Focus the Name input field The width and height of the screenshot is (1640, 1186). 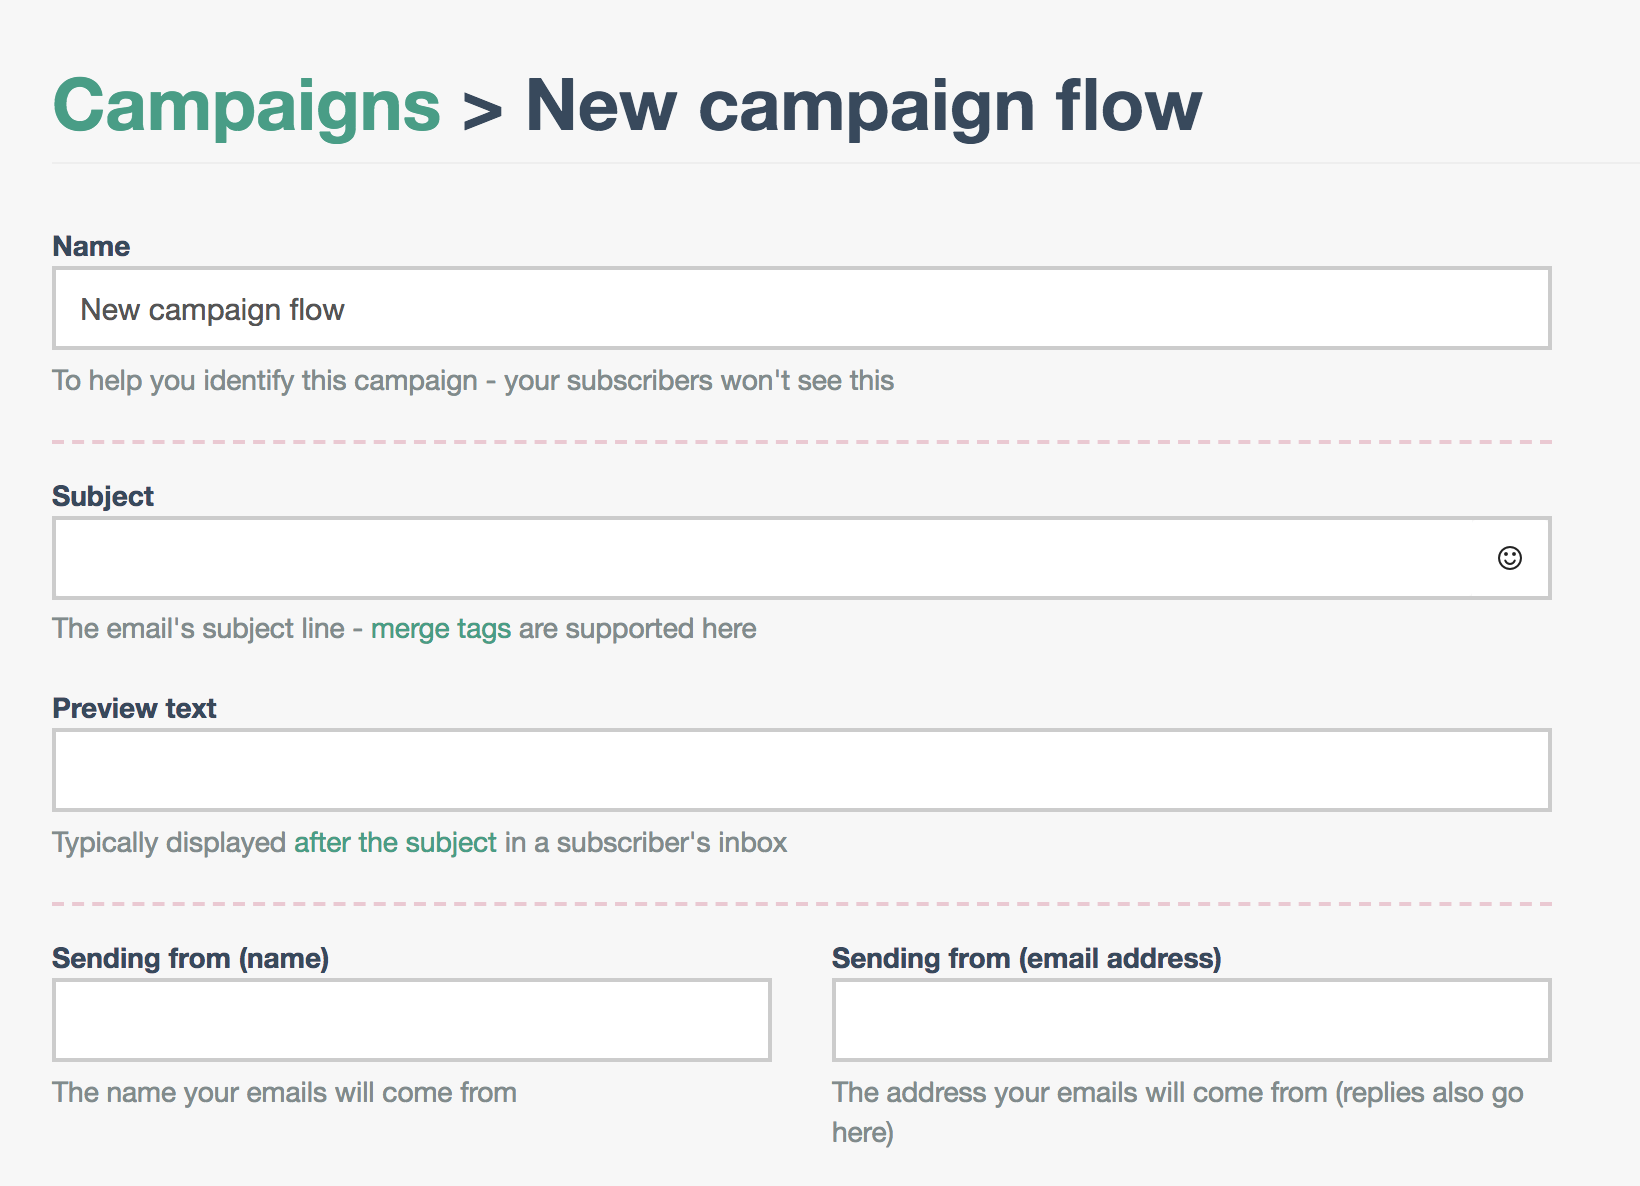coord(800,309)
